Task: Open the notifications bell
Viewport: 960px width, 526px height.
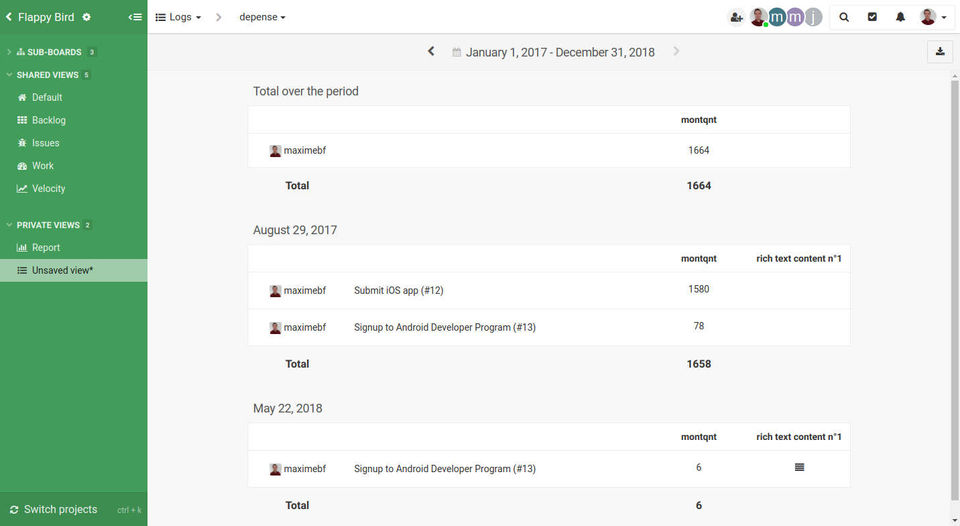Action: tap(900, 17)
